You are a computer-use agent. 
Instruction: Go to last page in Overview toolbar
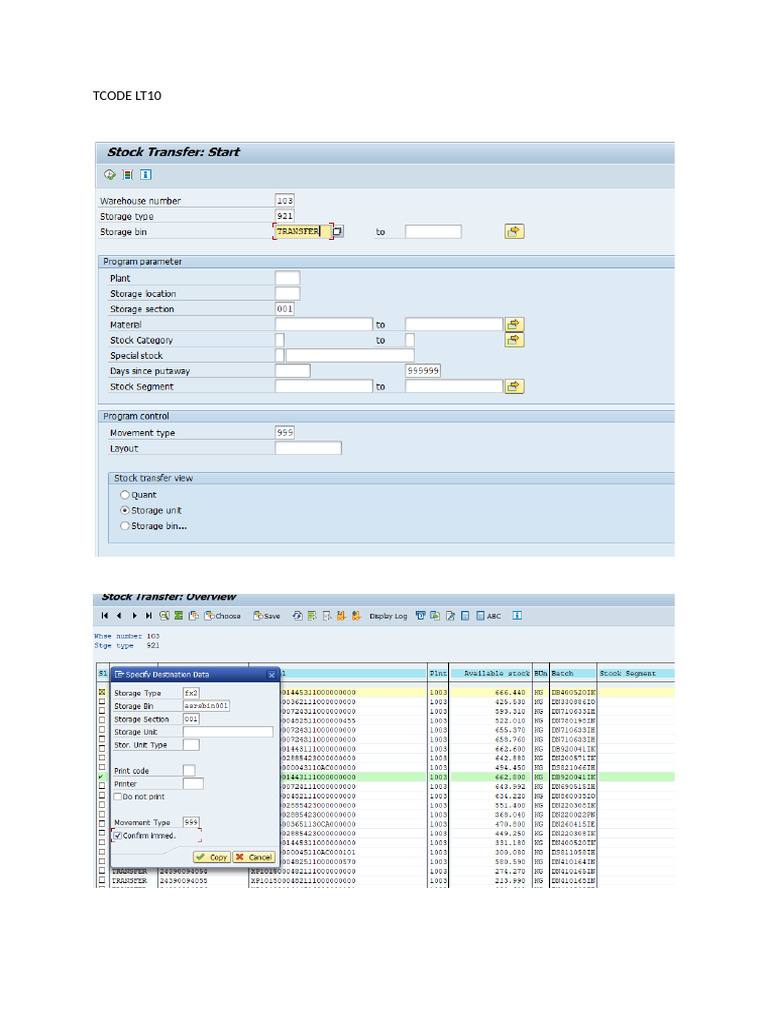point(149,615)
